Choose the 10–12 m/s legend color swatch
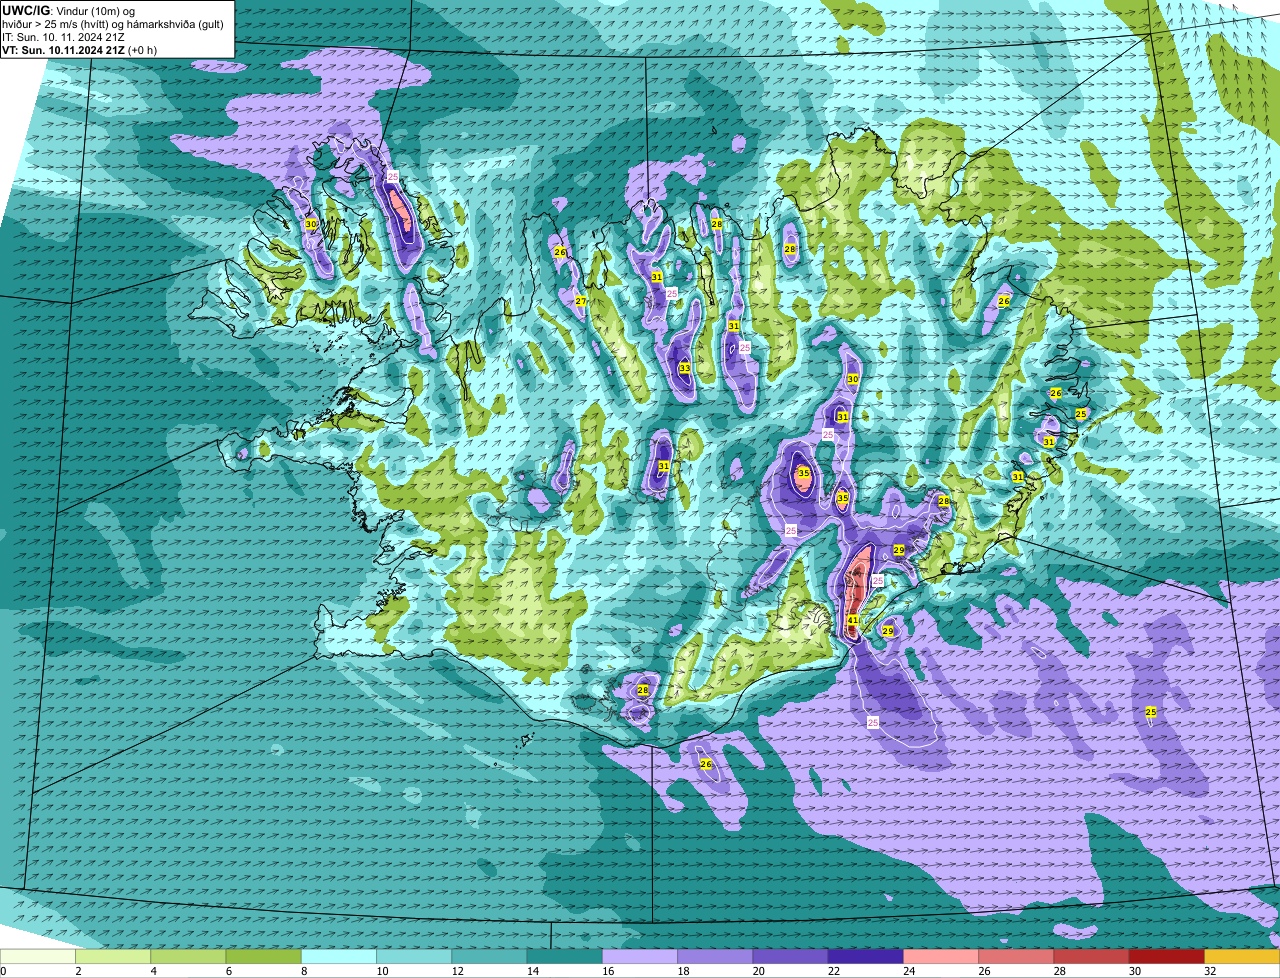1280x978 pixels. tap(414, 956)
